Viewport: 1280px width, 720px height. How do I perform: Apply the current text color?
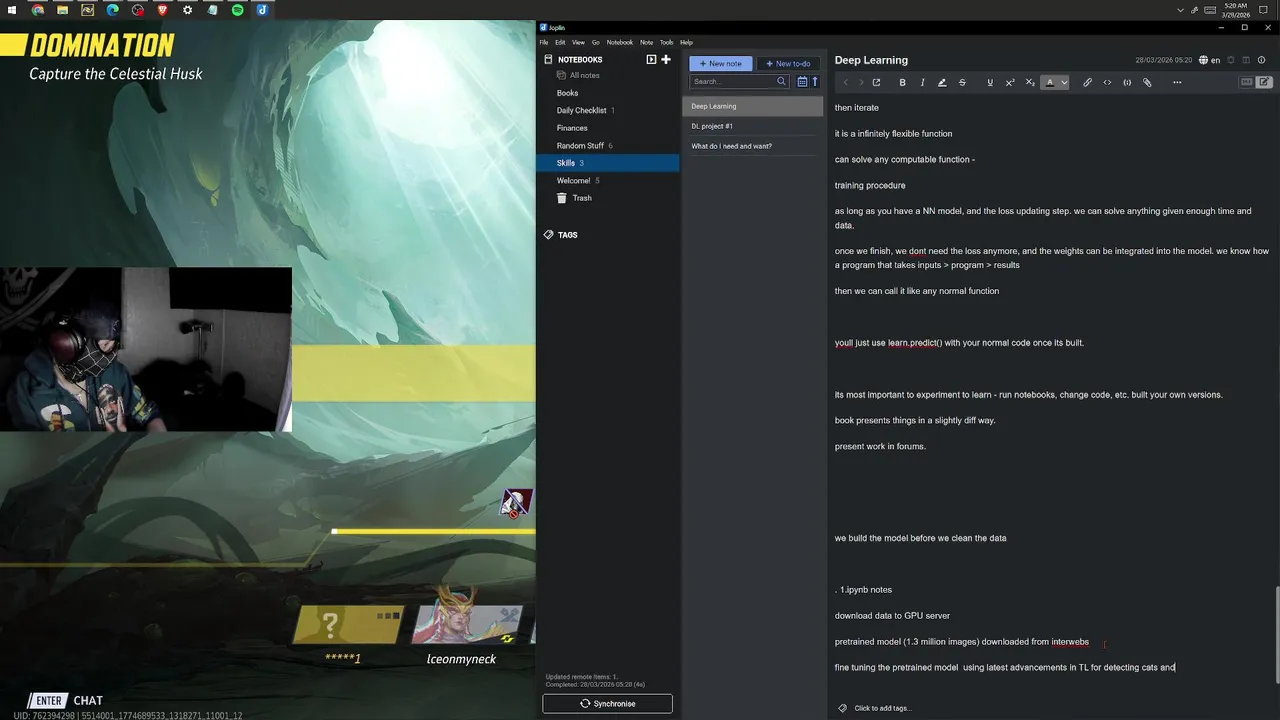pyautogui.click(x=1049, y=82)
